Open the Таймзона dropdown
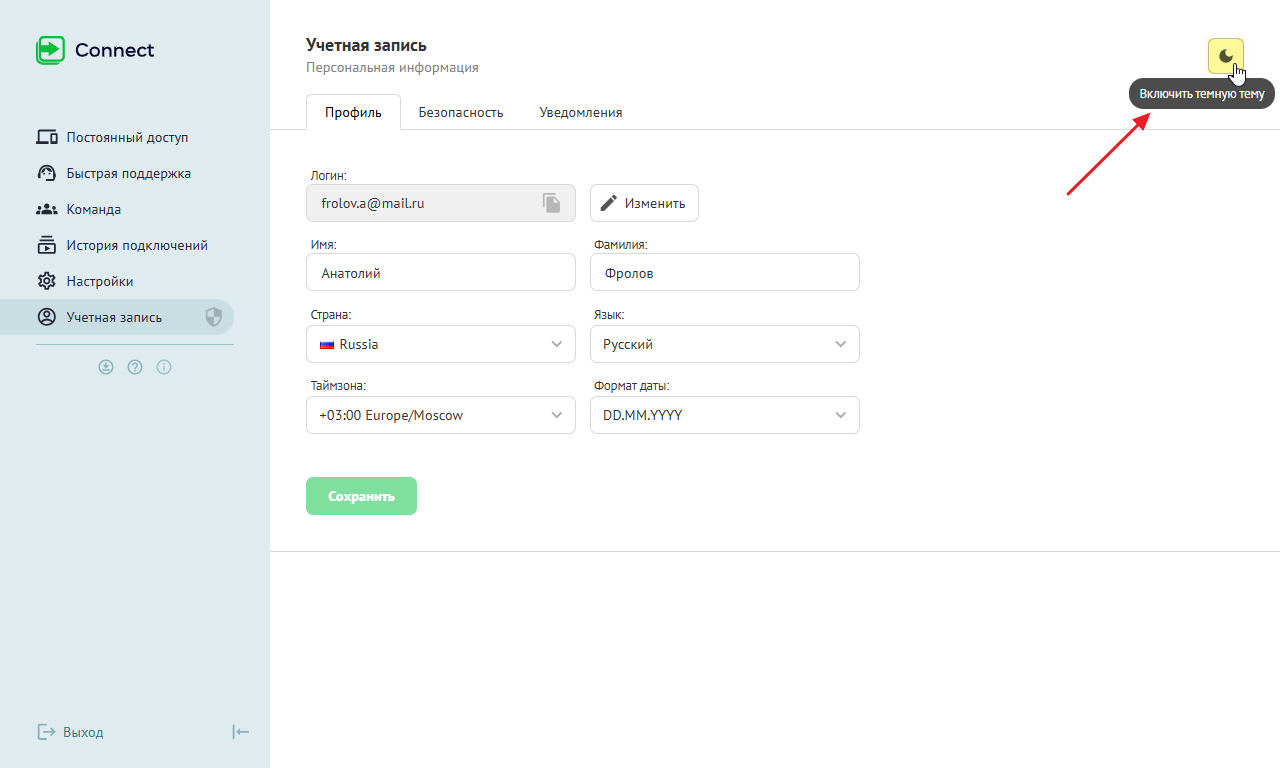 [441, 415]
